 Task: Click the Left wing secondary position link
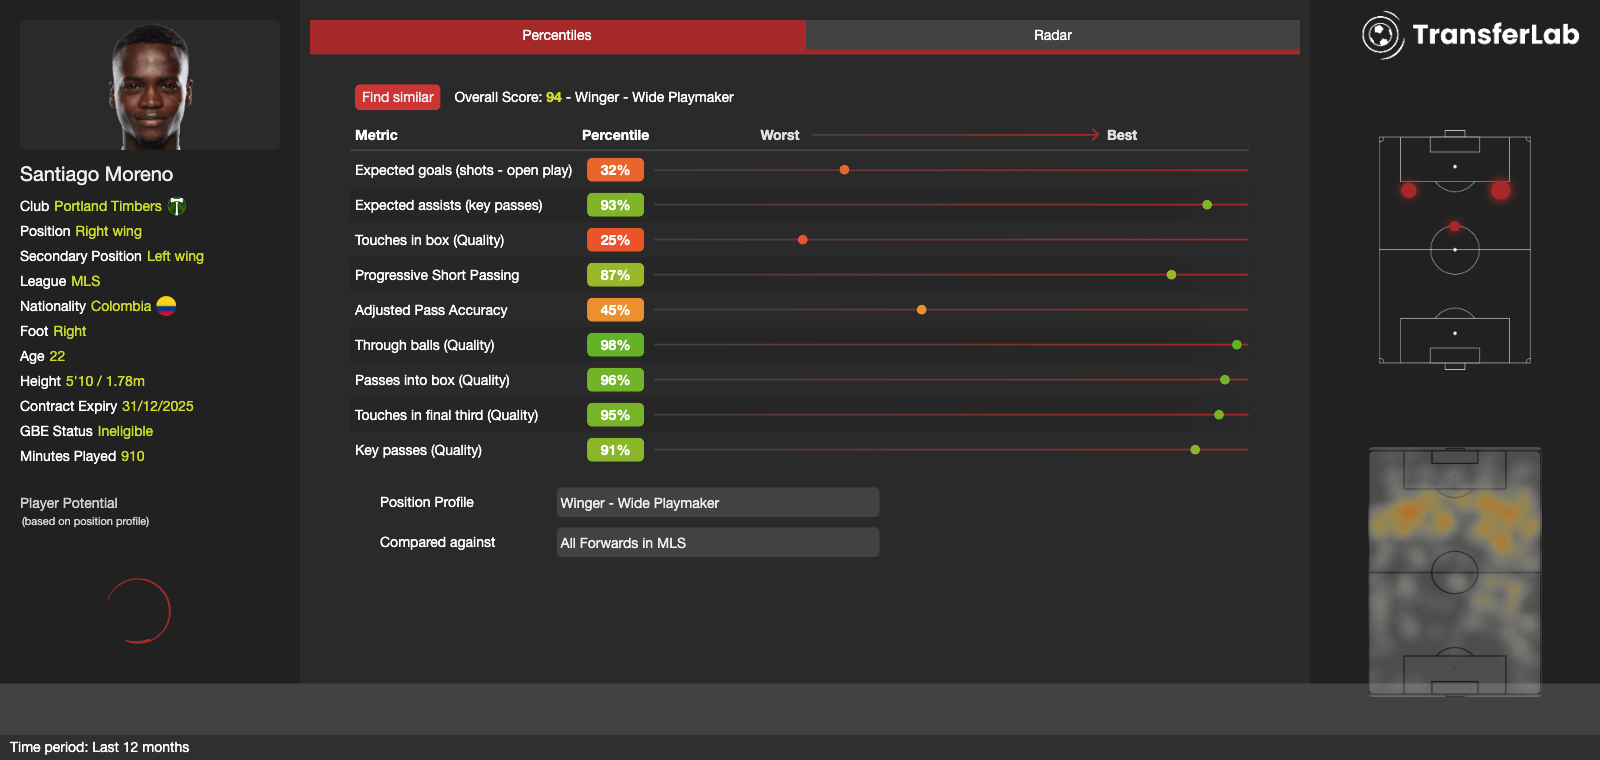[x=175, y=256]
